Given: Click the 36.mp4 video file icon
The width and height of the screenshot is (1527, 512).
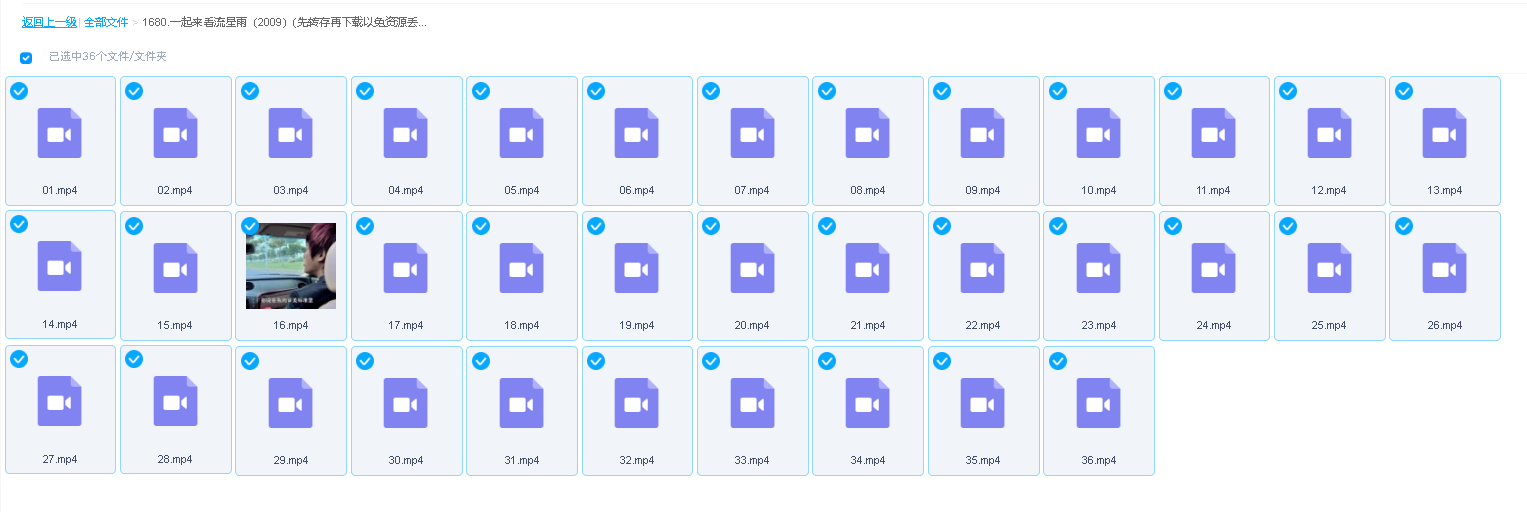Looking at the screenshot, I should click(1098, 403).
